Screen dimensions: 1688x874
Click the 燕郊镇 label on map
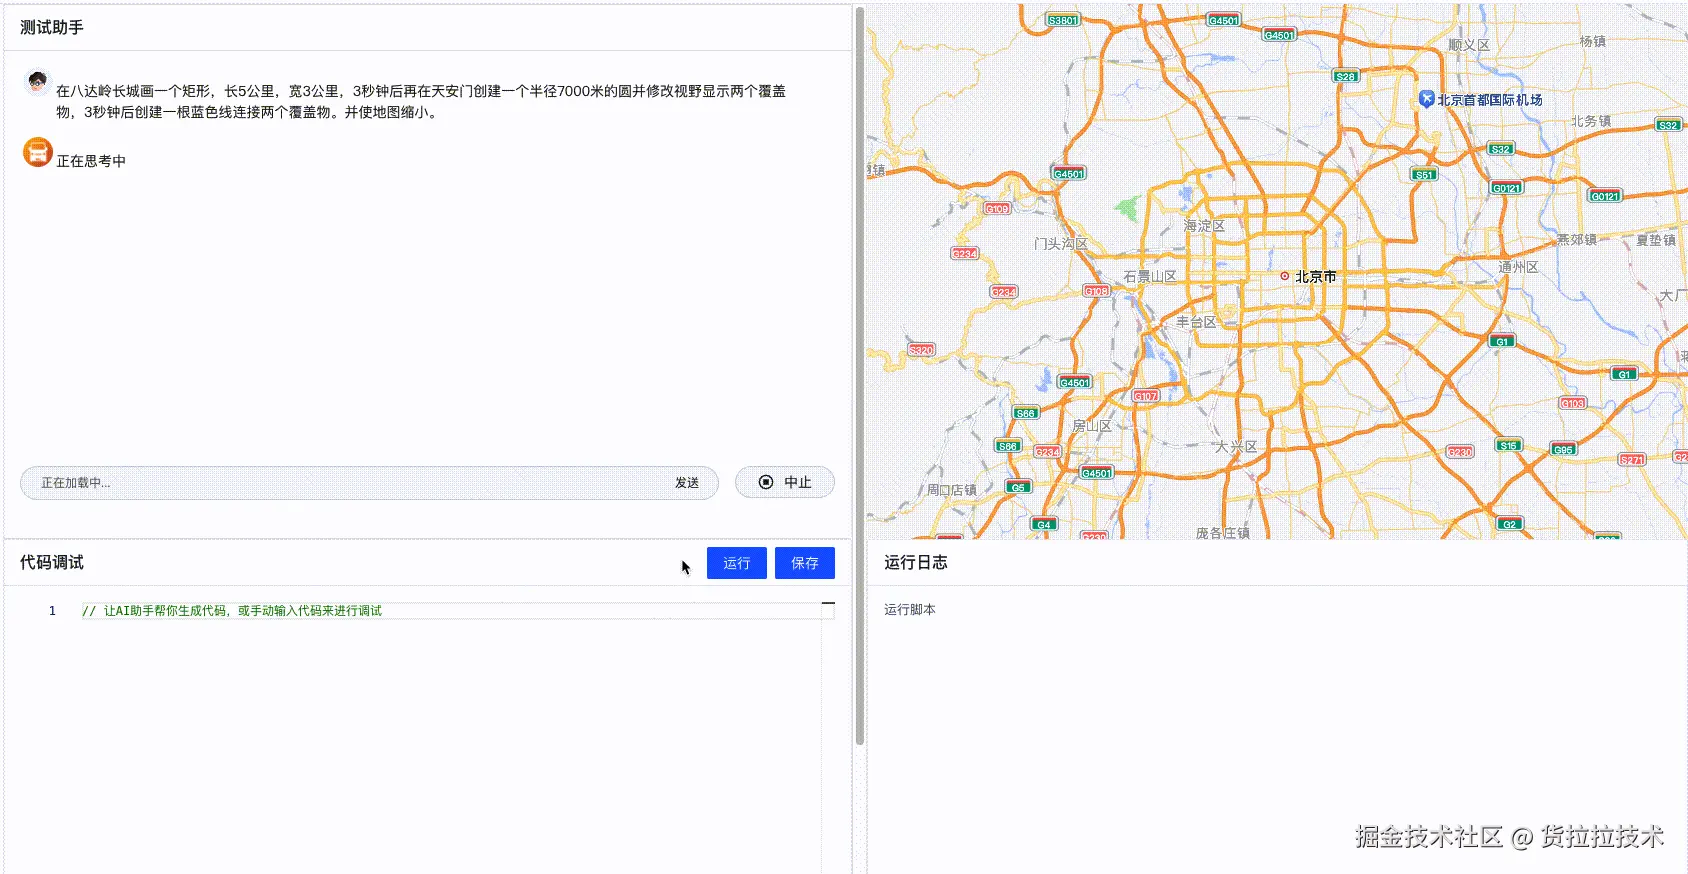coord(1577,240)
